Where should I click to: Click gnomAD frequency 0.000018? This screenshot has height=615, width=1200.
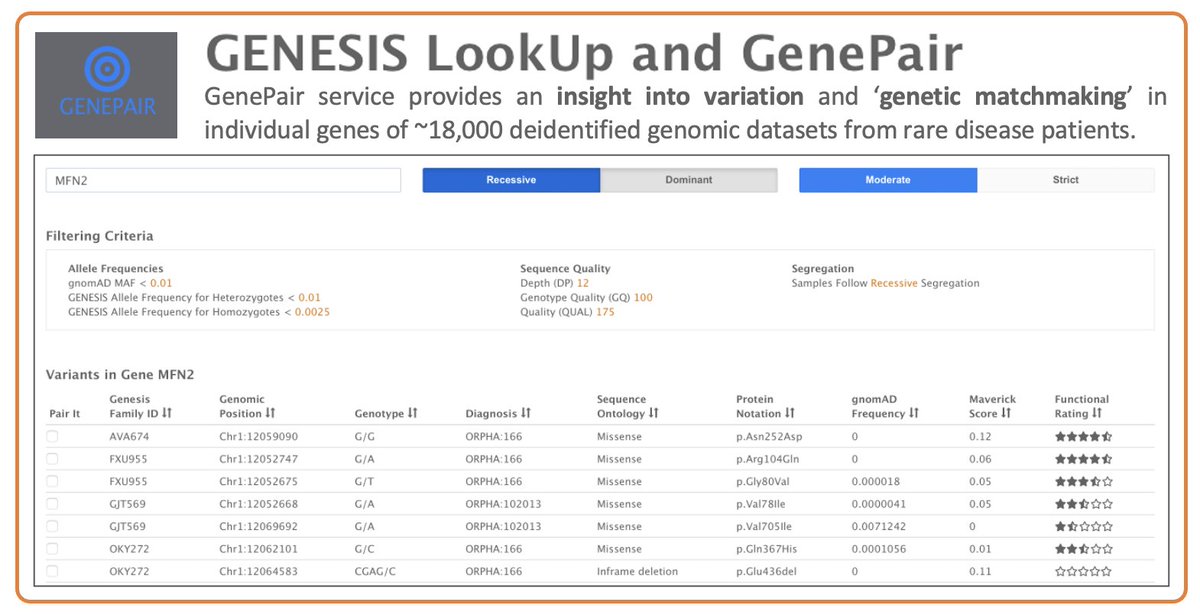(876, 481)
